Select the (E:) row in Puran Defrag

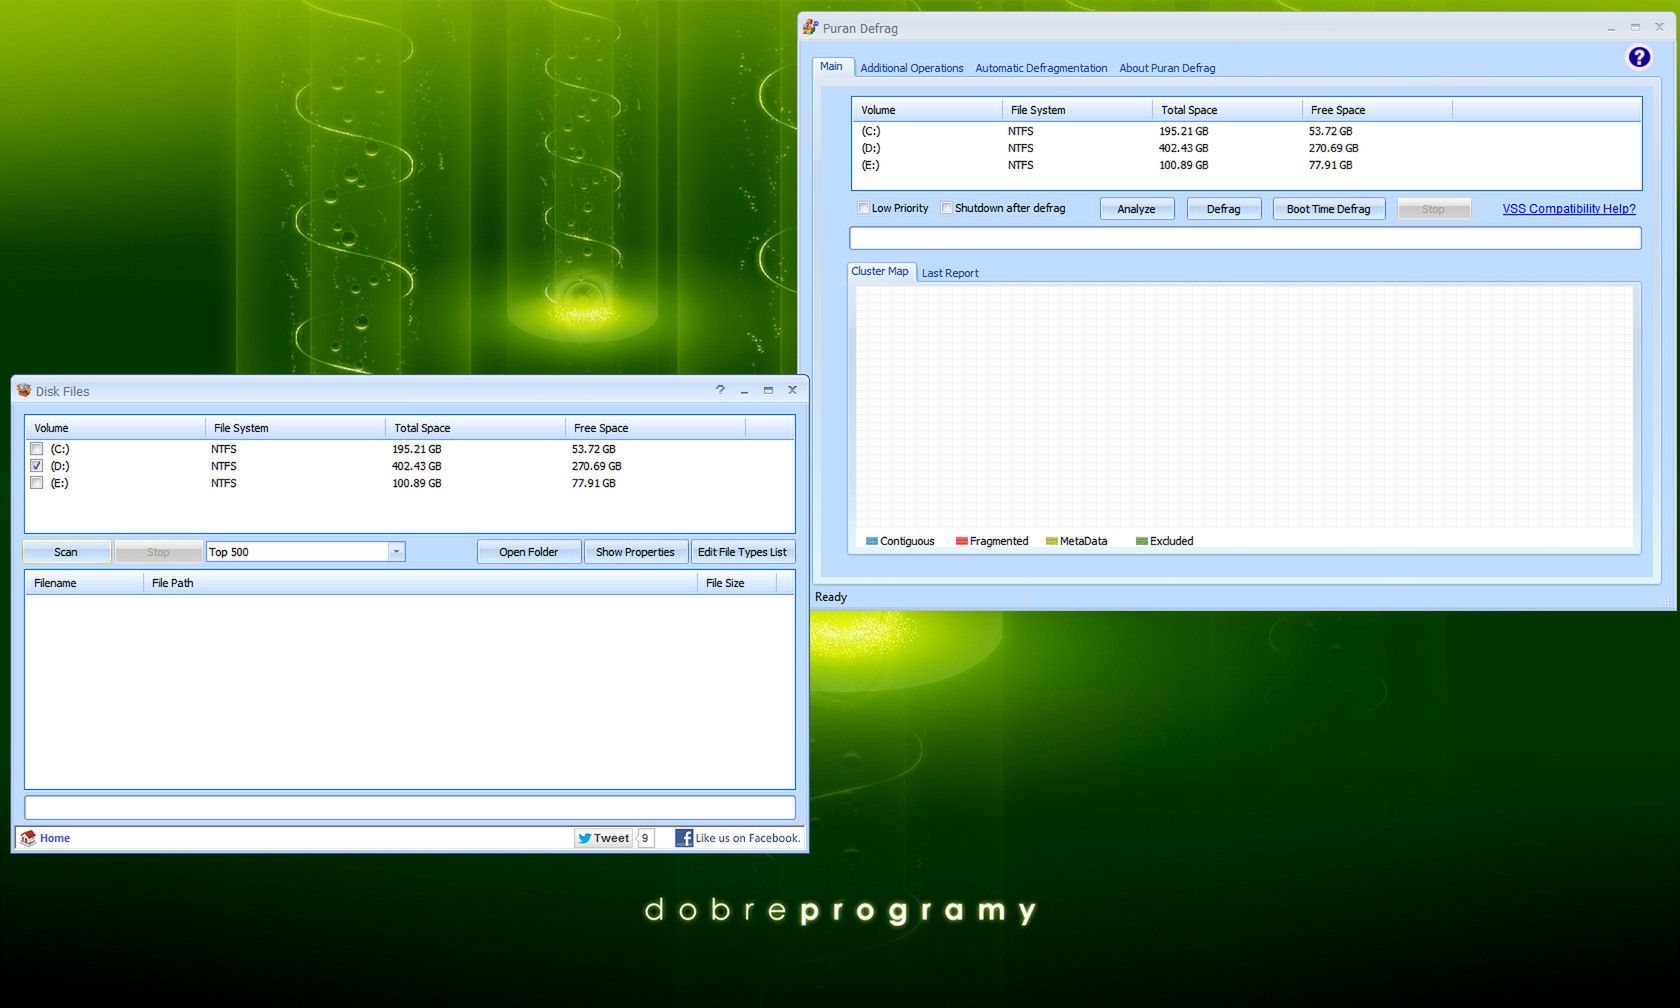pyautogui.click(x=1246, y=165)
